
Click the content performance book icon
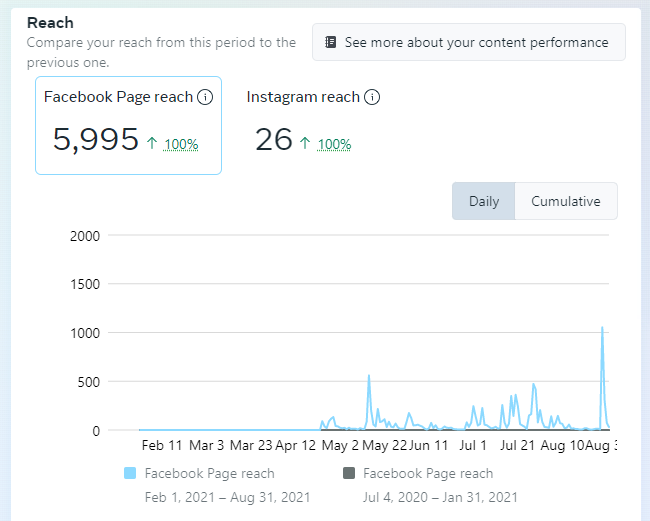(x=331, y=43)
